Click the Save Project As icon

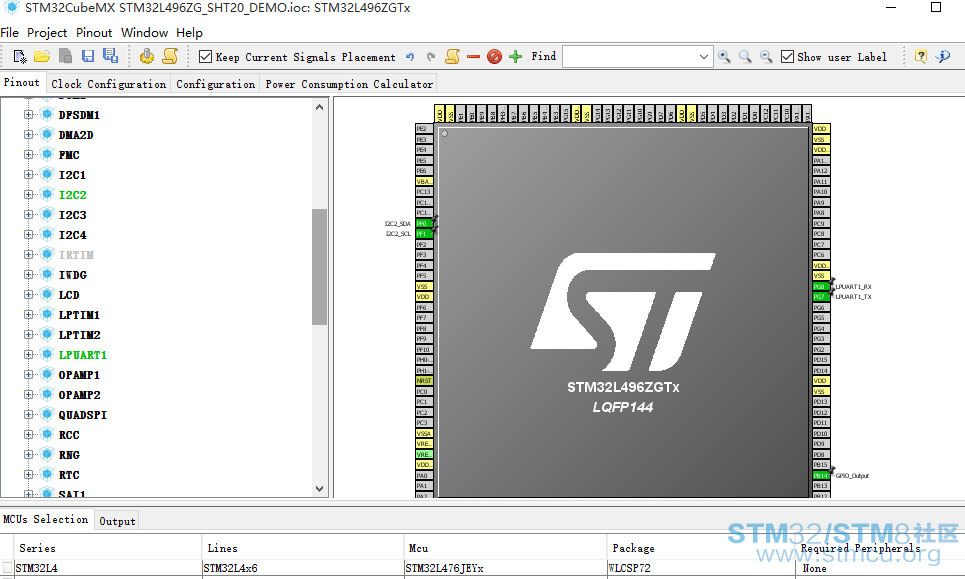pyautogui.click(x=110, y=56)
